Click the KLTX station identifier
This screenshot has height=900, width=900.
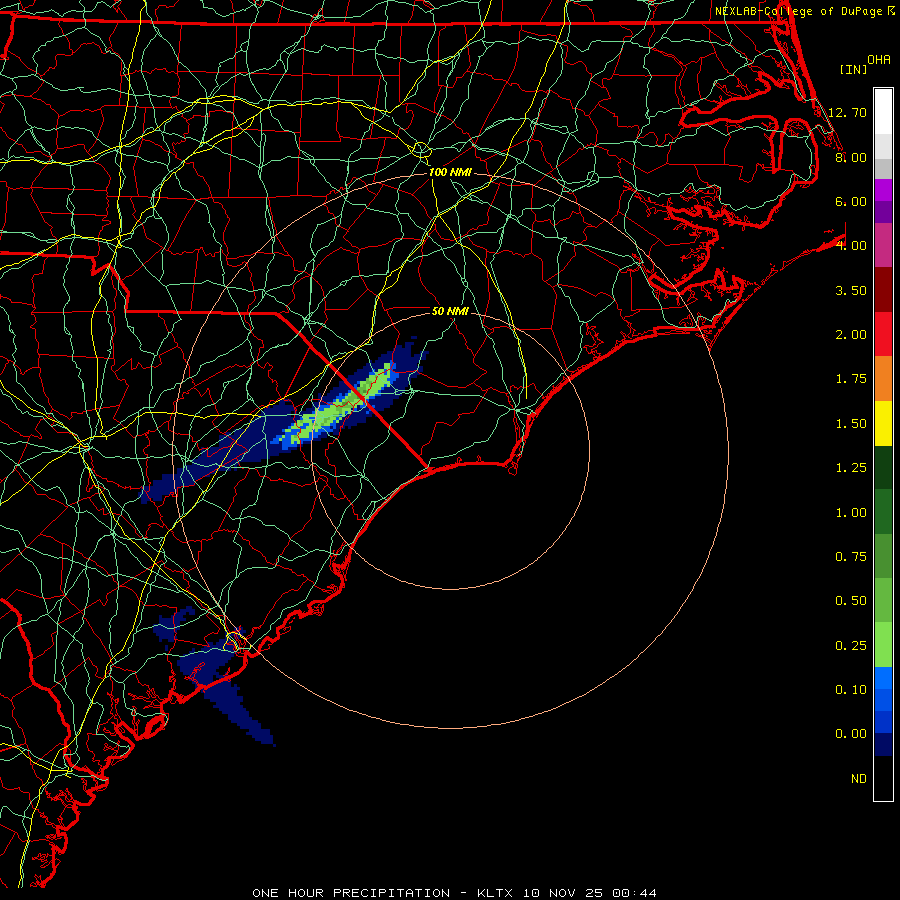pyautogui.click(x=496, y=893)
